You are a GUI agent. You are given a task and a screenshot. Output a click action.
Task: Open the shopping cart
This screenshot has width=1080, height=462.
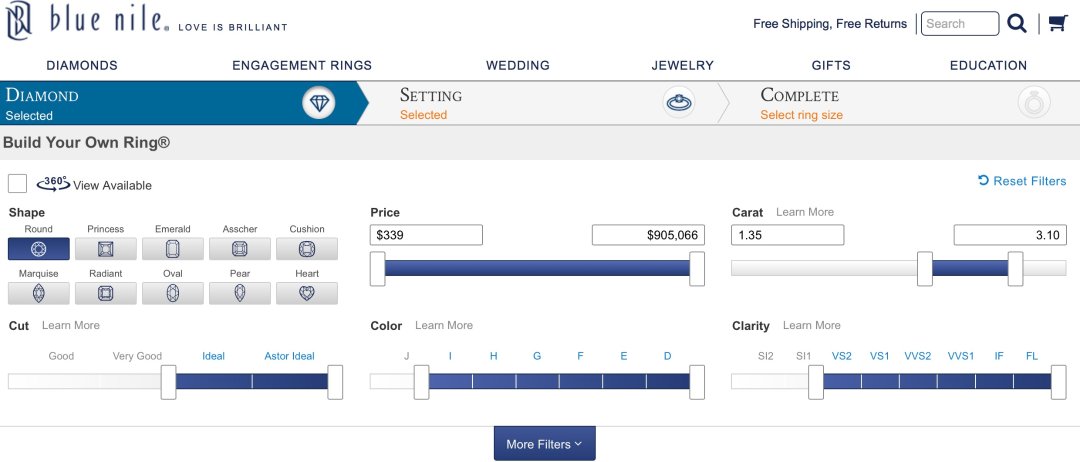pyautogui.click(x=1057, y=24)
